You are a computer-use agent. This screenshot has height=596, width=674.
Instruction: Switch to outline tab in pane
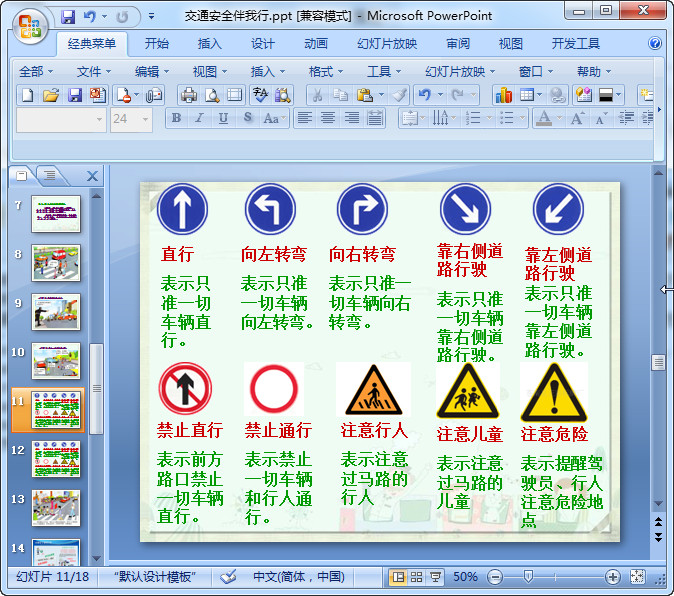pyautogui.click(x=50, y=175)
